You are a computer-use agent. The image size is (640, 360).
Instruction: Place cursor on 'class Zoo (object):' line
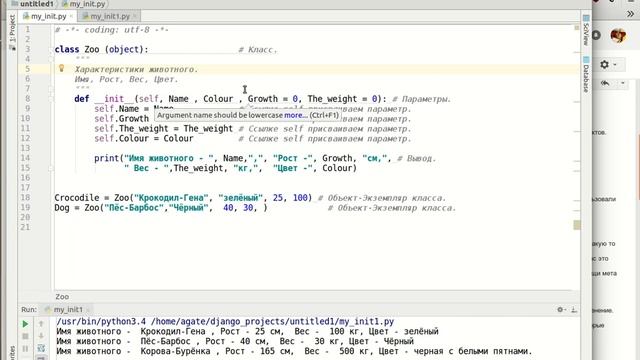(x=102, y=49)
